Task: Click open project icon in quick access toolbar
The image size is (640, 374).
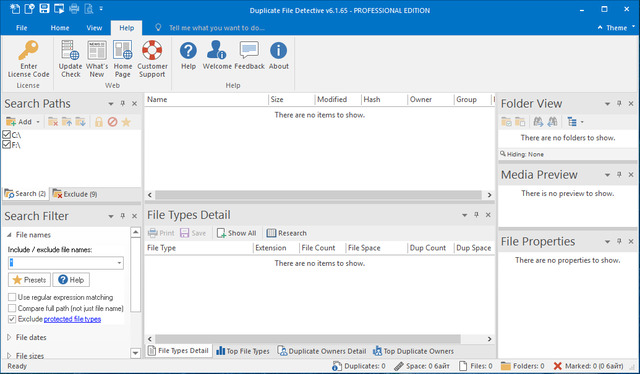Action: pos(29,8)
